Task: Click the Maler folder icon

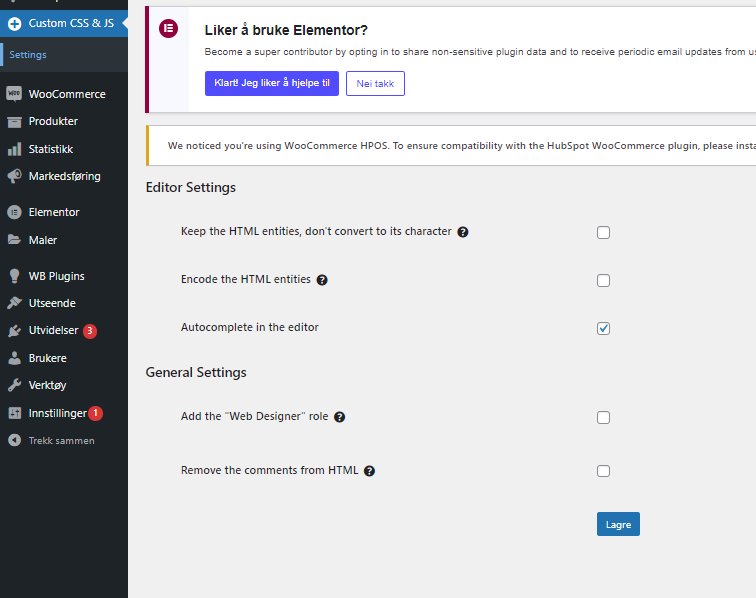Action: click(x=14, y=240)
